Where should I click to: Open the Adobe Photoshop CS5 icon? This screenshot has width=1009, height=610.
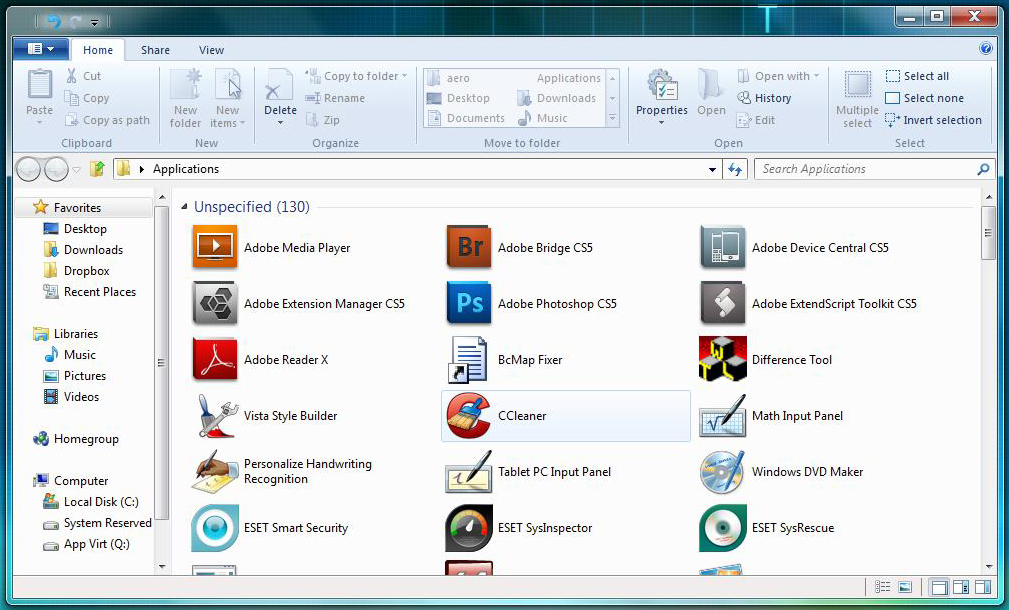pos(469,304)
